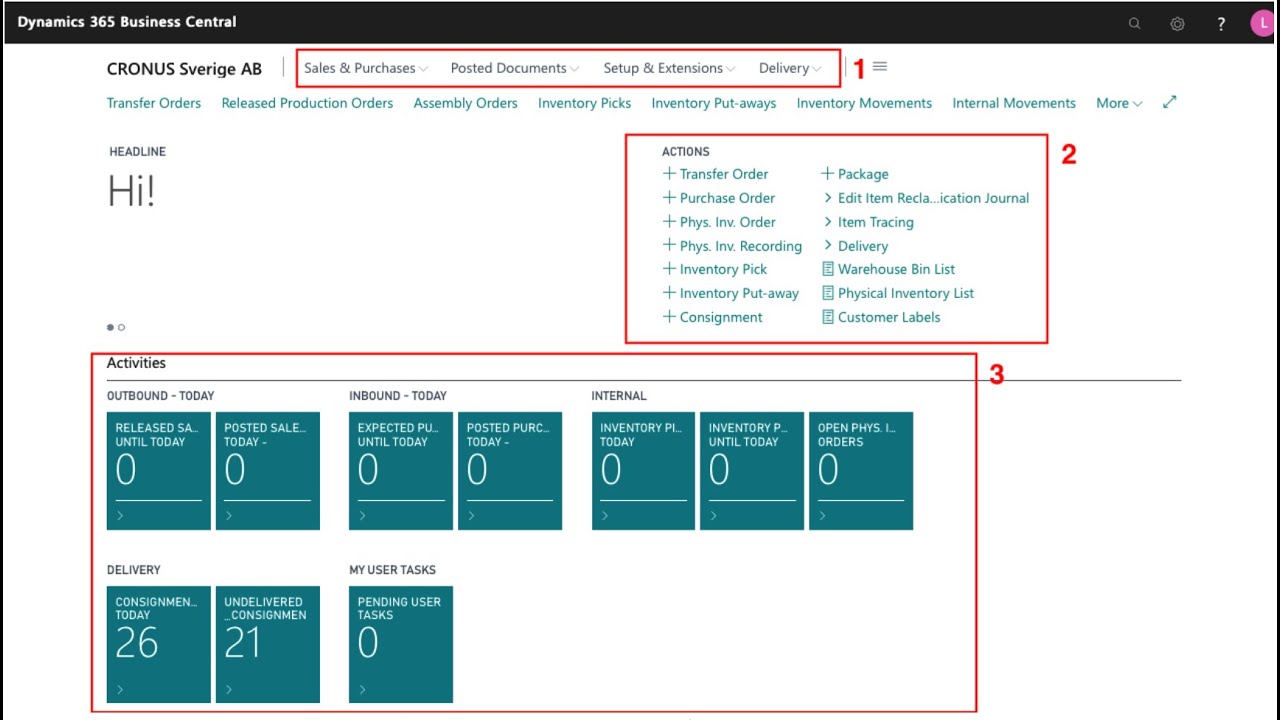
Task: Click plus icon beside Inventory Pick
Action: click(x=670, y=268)
